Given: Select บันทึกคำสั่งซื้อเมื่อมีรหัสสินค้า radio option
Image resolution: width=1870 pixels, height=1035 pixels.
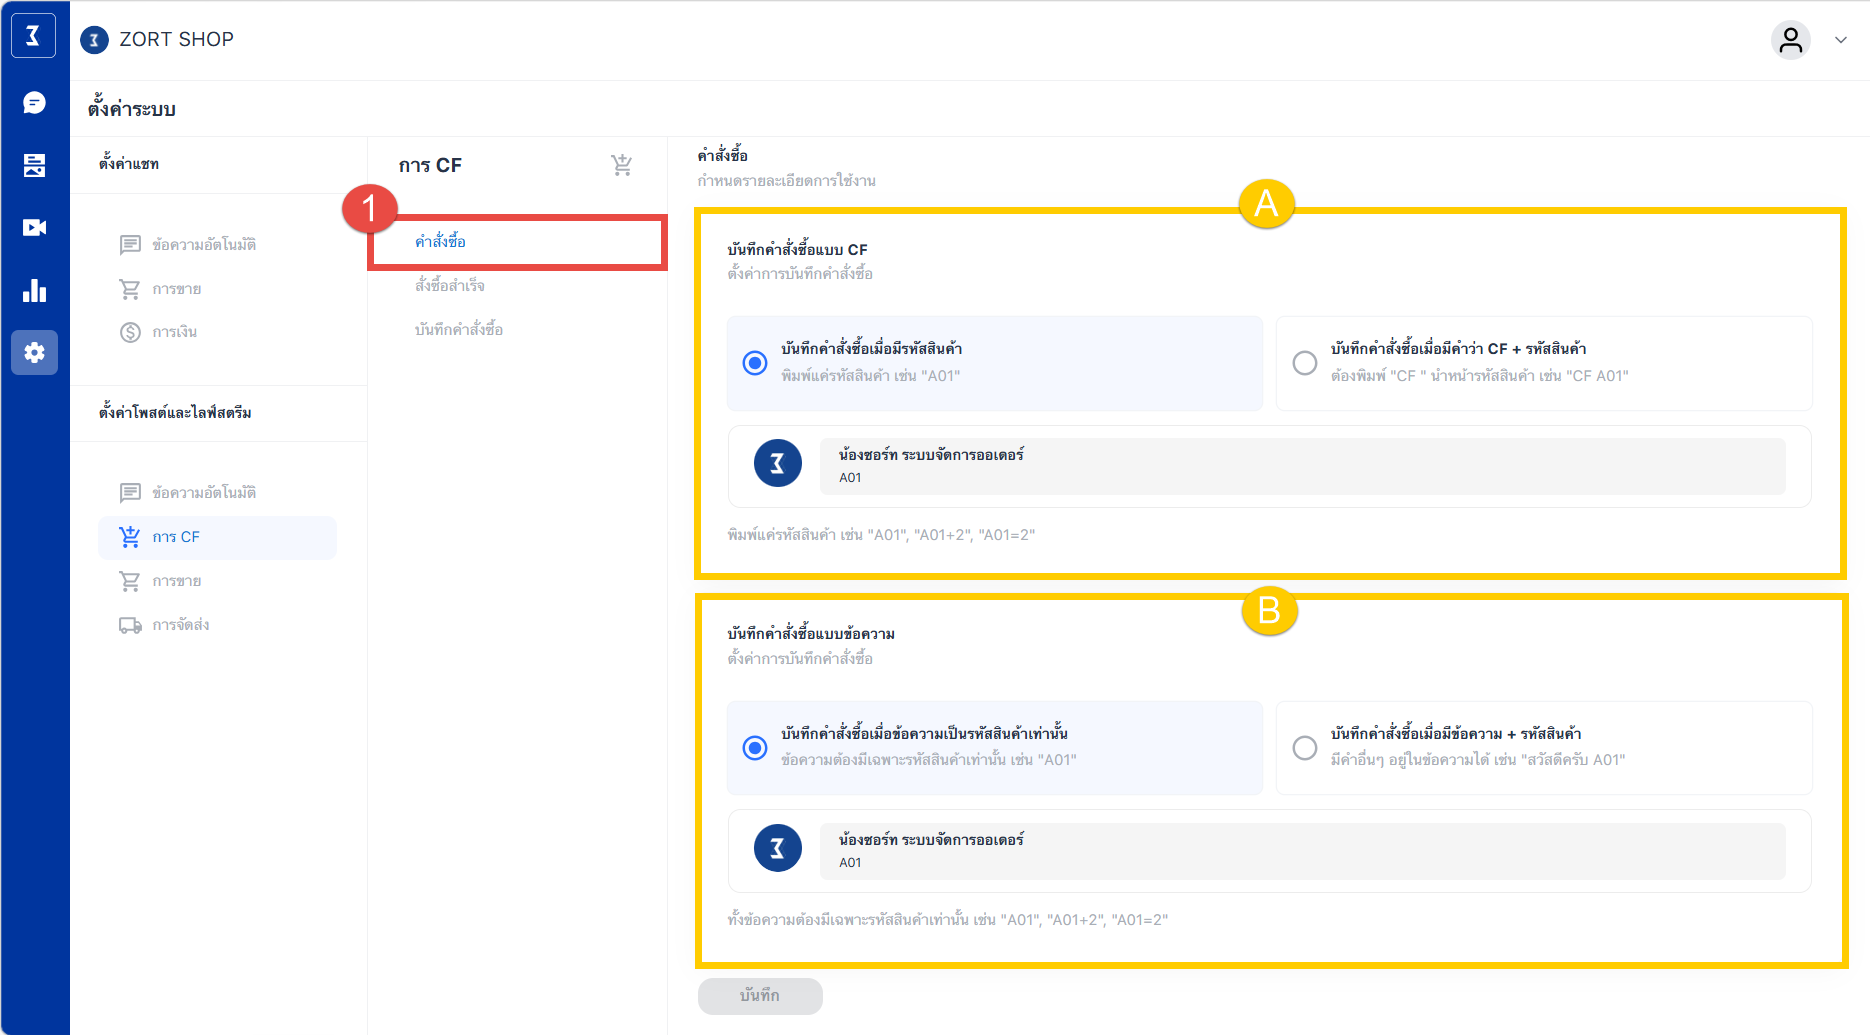Looking at the screenshot, I should coord(755,363).
